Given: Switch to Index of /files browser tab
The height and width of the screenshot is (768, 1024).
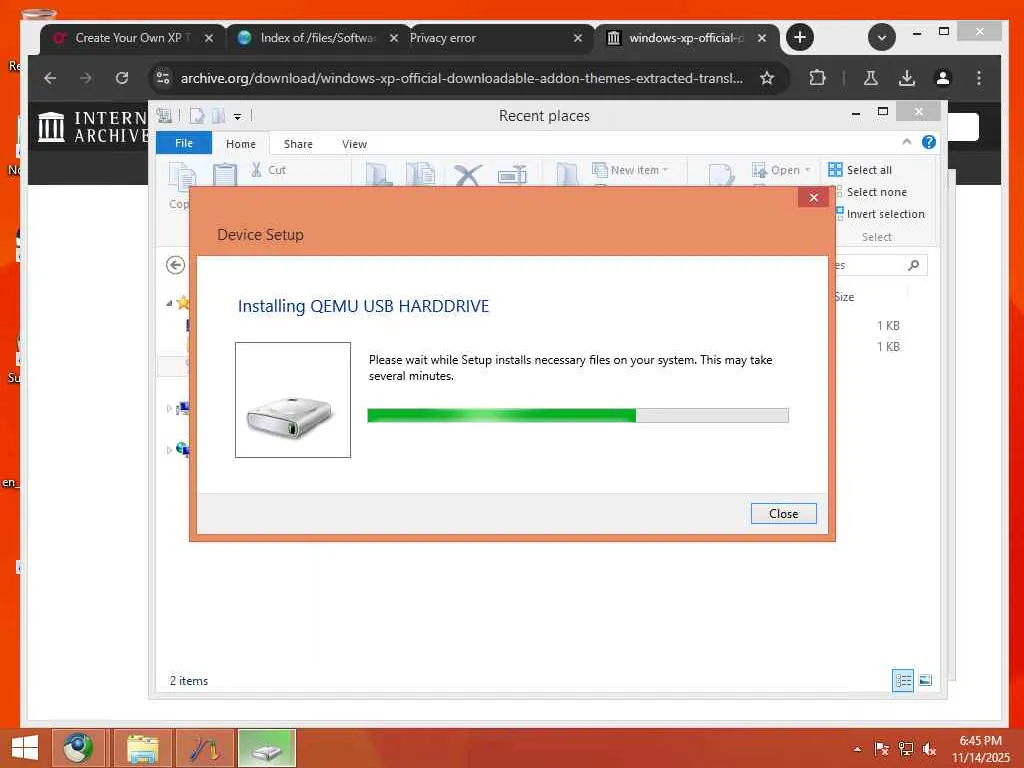Looking at the screenshot, I should pos(318,38).
